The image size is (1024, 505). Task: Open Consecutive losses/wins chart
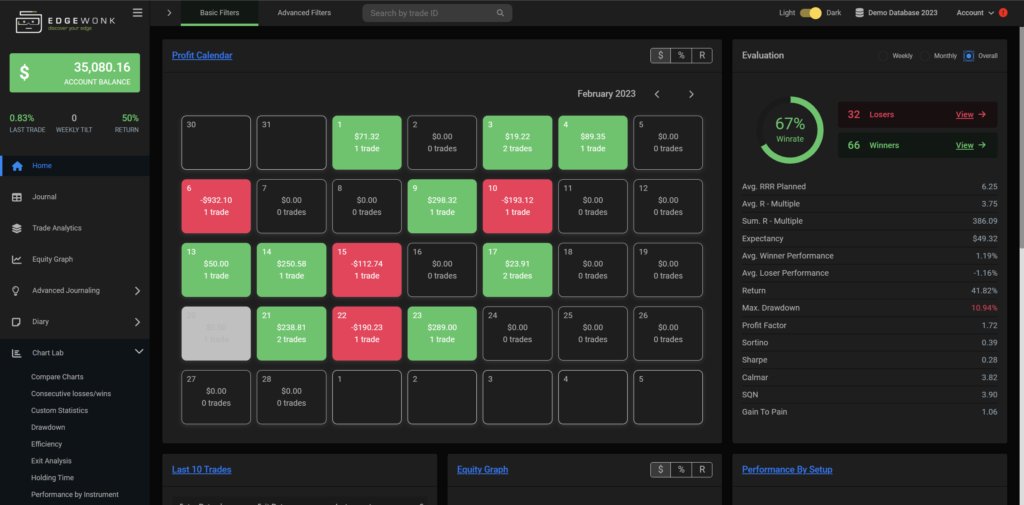pyautogui.click(x=71, y=394)
